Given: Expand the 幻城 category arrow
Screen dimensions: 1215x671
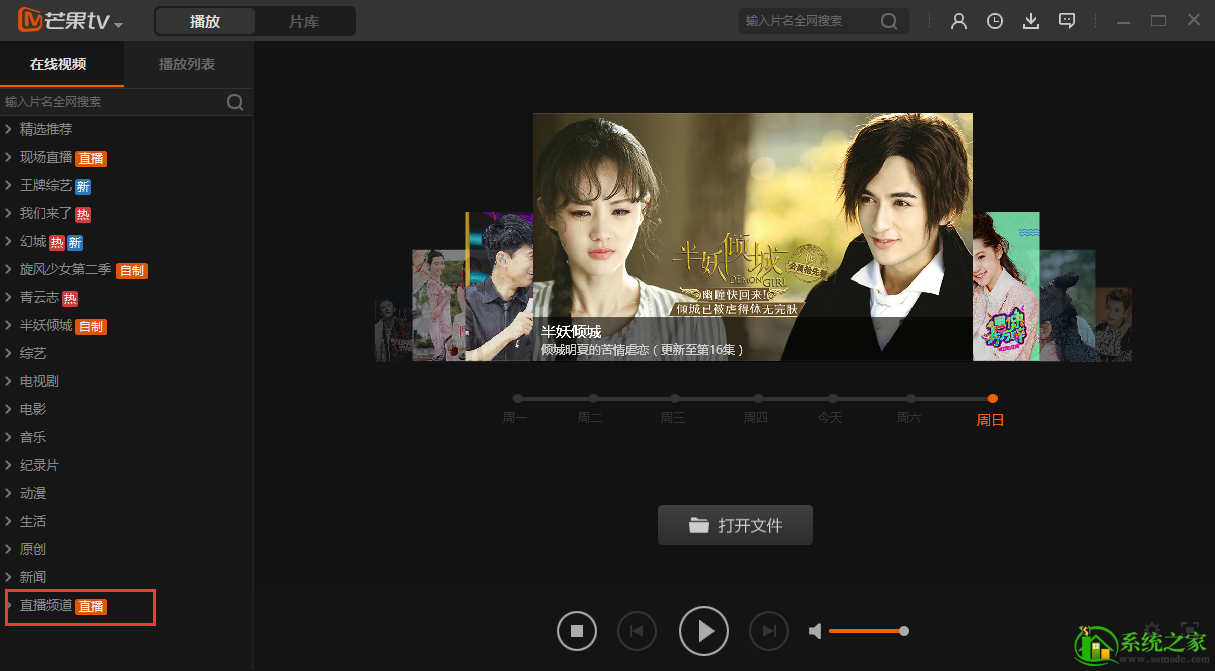Looking at the screenshot, I should [x=8, y=241].
